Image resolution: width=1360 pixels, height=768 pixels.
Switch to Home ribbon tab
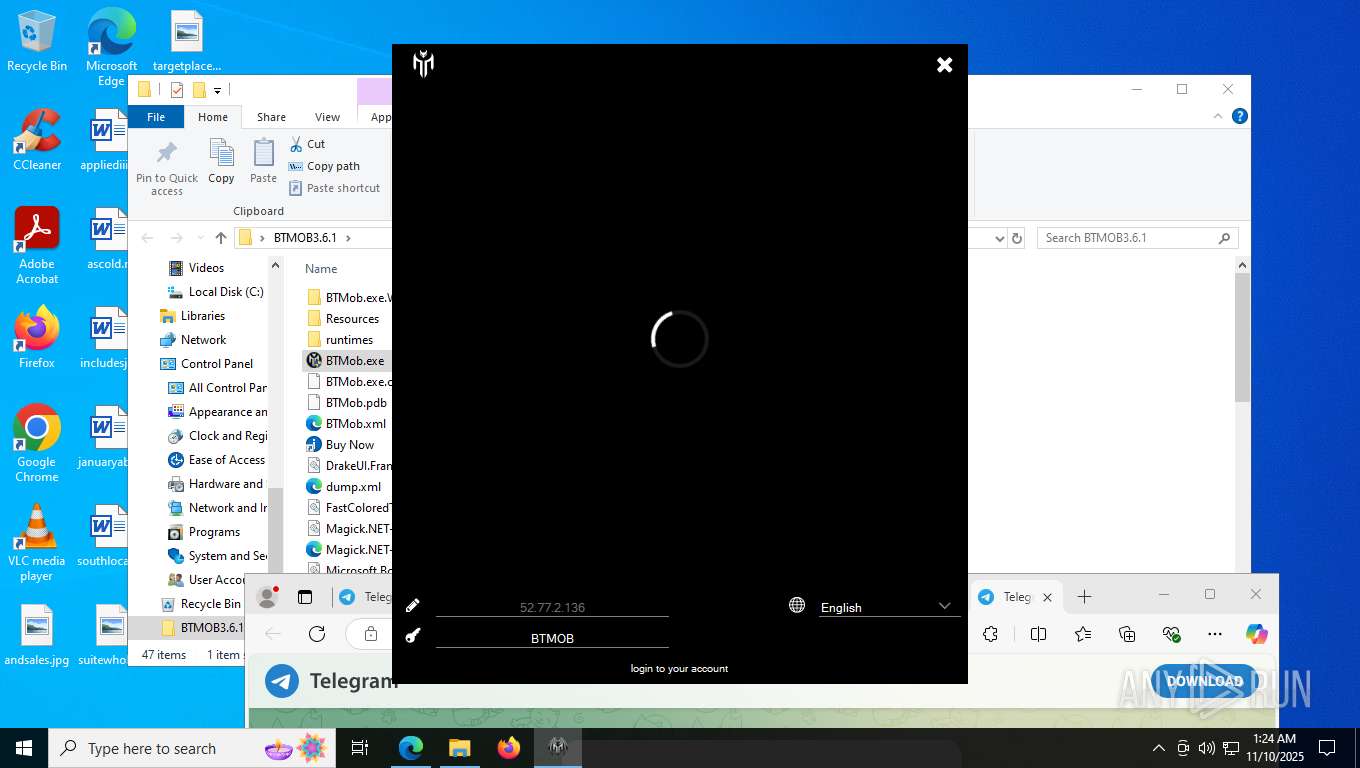[x=213, y=117]
